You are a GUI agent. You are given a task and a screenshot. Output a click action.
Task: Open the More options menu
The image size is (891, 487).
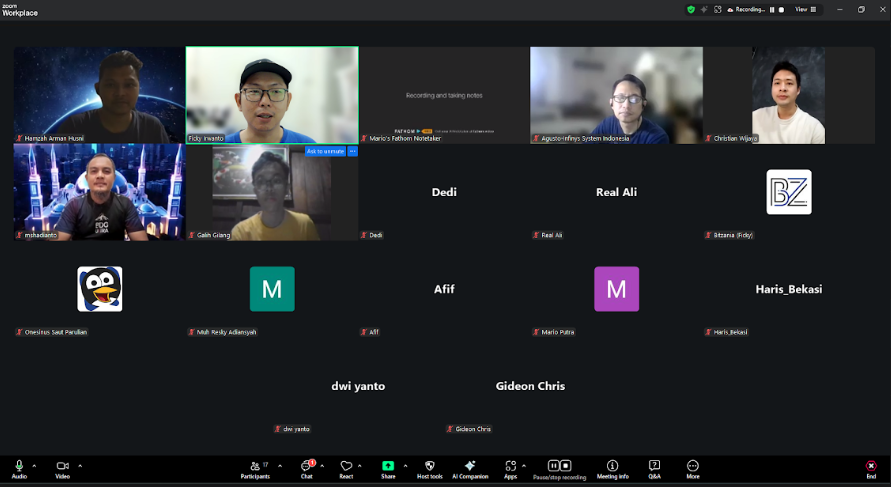[692, 467]
